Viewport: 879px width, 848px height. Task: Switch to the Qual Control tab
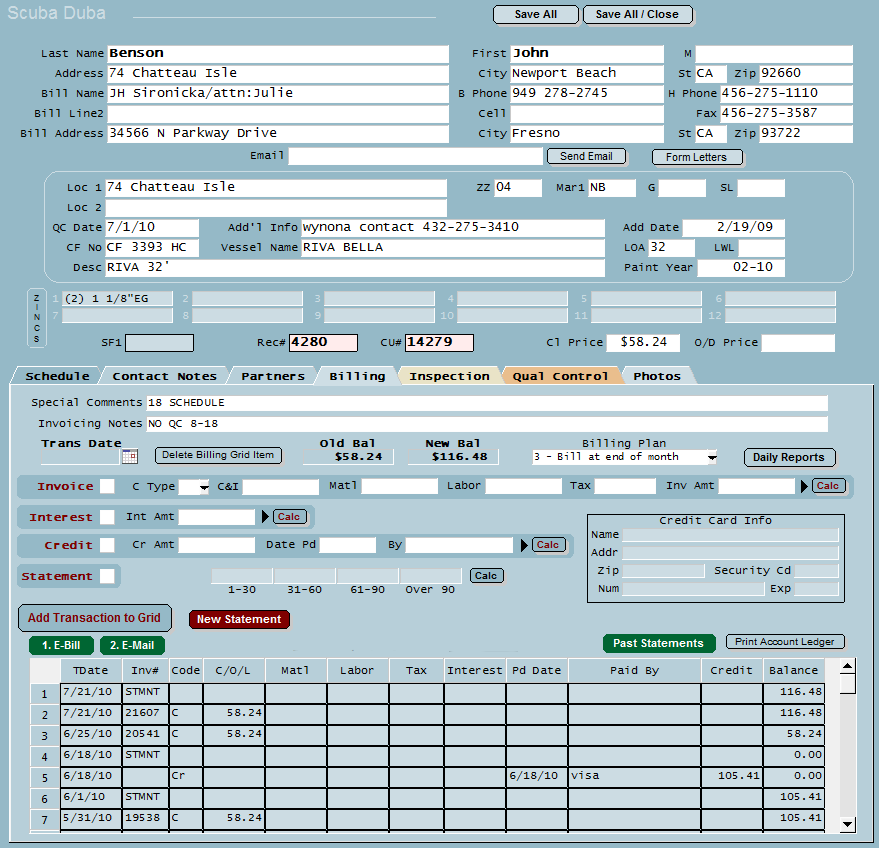(560, 376)
